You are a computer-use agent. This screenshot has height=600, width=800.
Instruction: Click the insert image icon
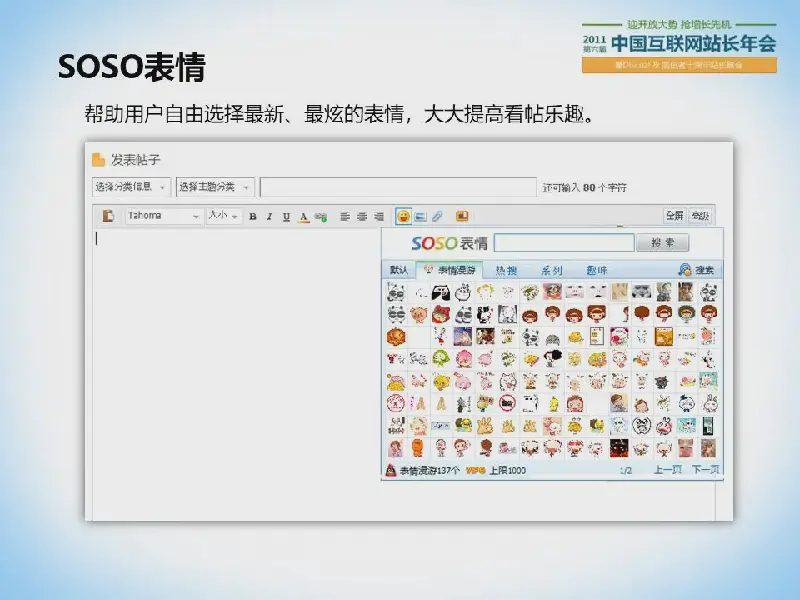420,217
